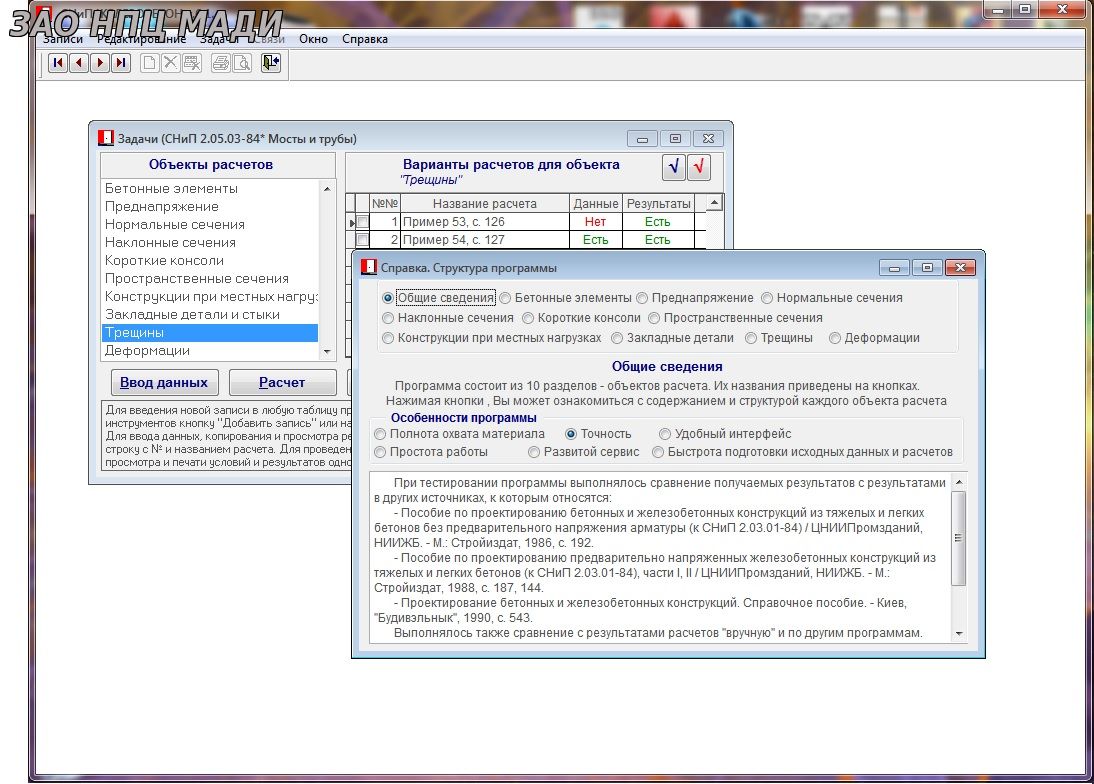Go to the previous record
Screen dimensions: 1094x784
click(79, 63)
